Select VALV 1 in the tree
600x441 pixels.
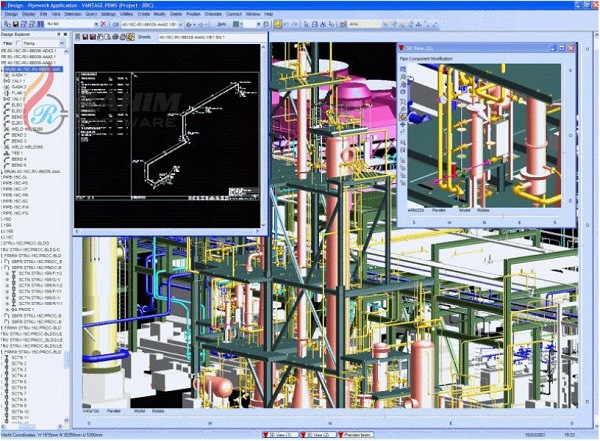[18, 81]
